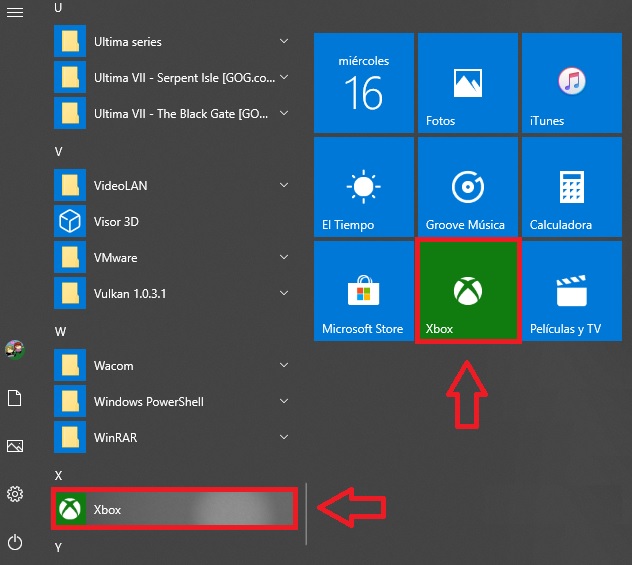Click the 'Visor 3D' app label

click(x=116, y=222)
